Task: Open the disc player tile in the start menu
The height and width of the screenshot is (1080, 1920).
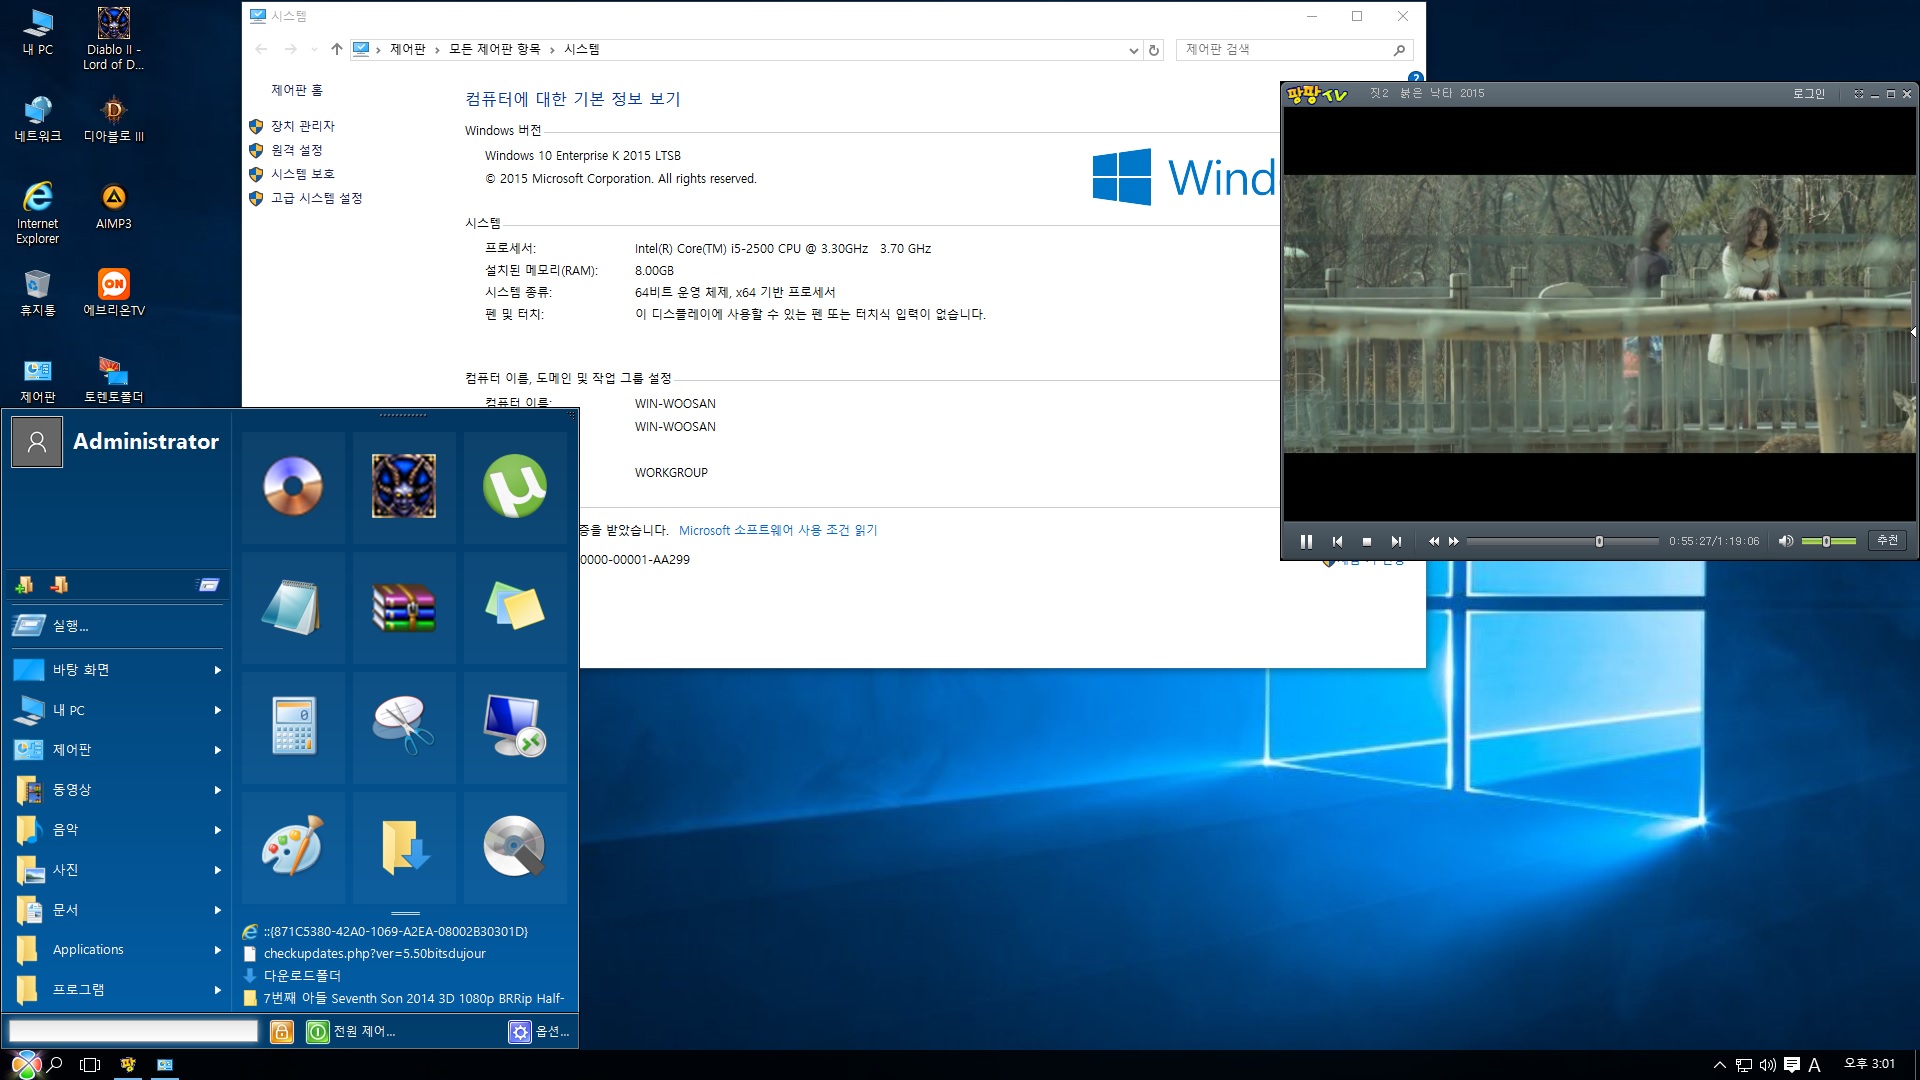Action: point(293,487)
